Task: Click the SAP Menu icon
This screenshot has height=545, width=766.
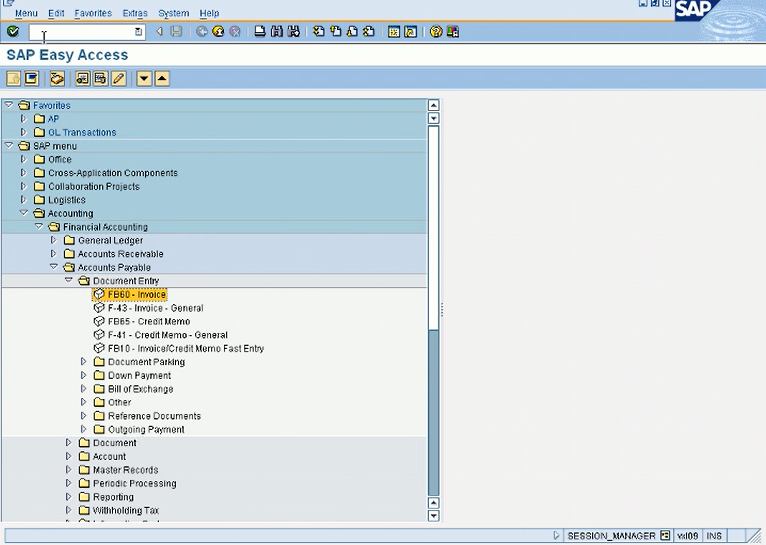Action: point(32,78)
